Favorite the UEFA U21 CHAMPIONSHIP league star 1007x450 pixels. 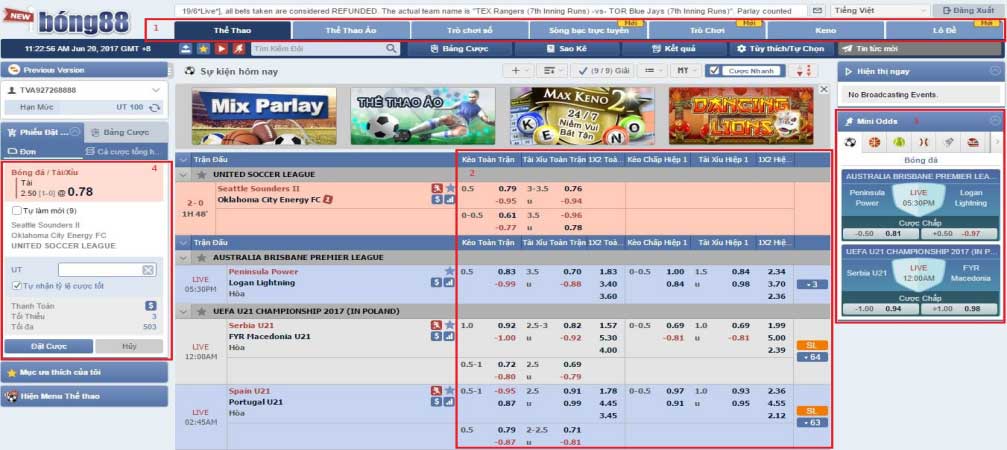point(202,311)
